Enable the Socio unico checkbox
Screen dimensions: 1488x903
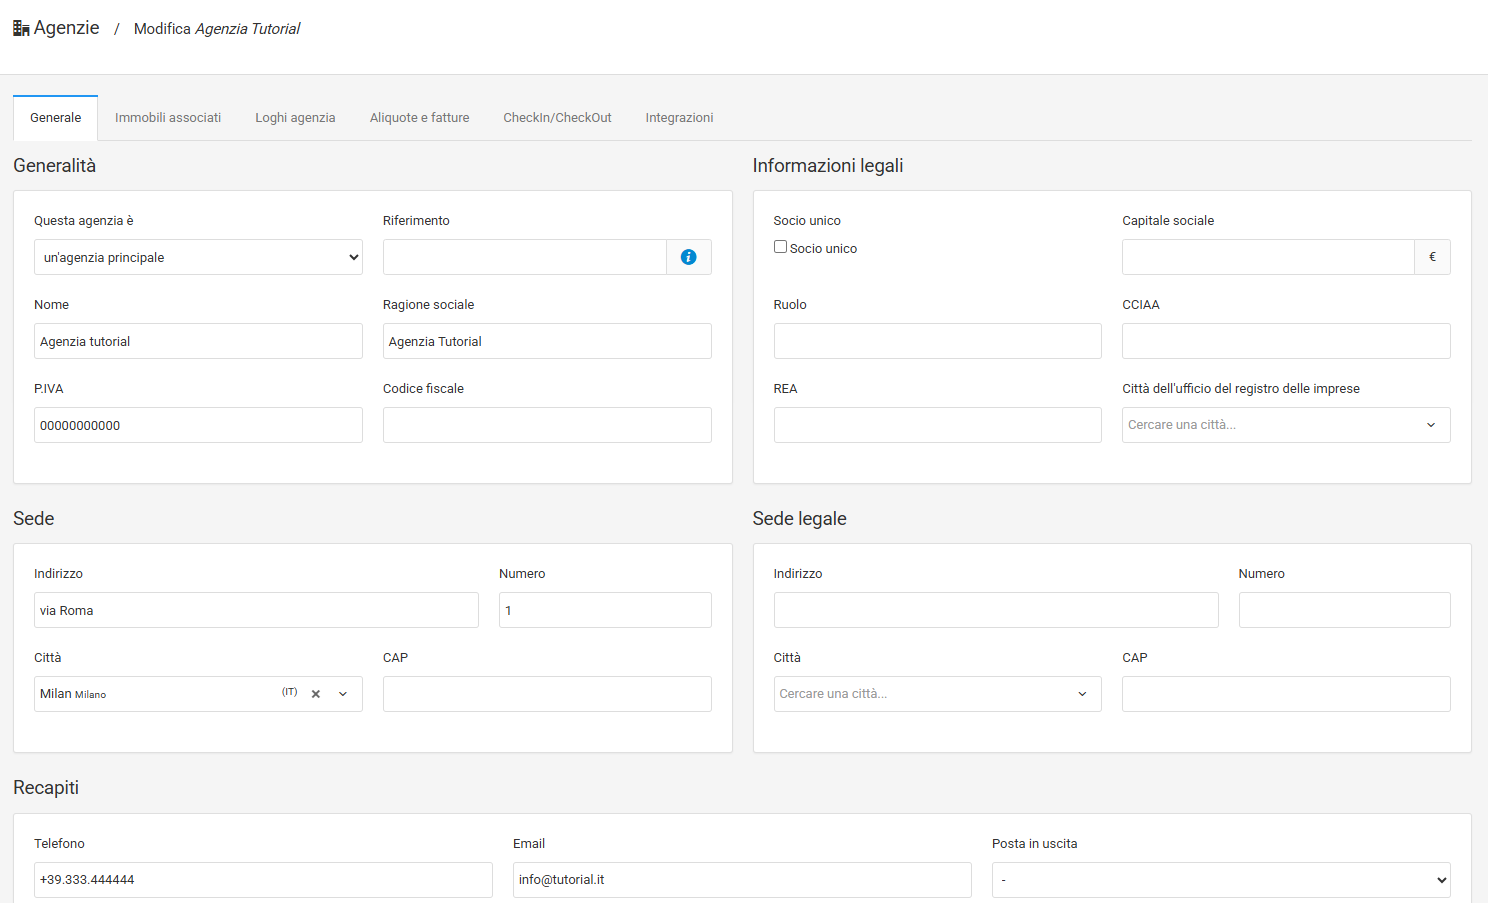coord(780,247)
